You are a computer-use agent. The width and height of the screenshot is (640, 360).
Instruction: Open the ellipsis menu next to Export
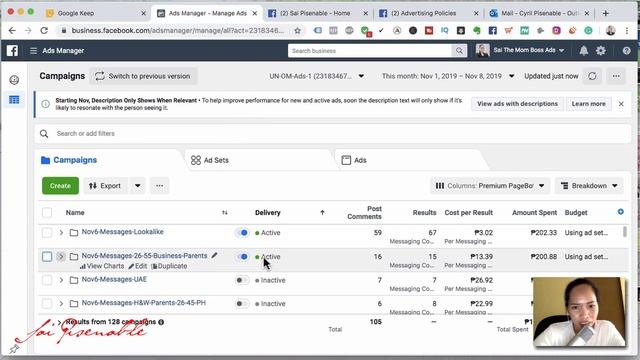pyautogui.click(x=160, y=186)
